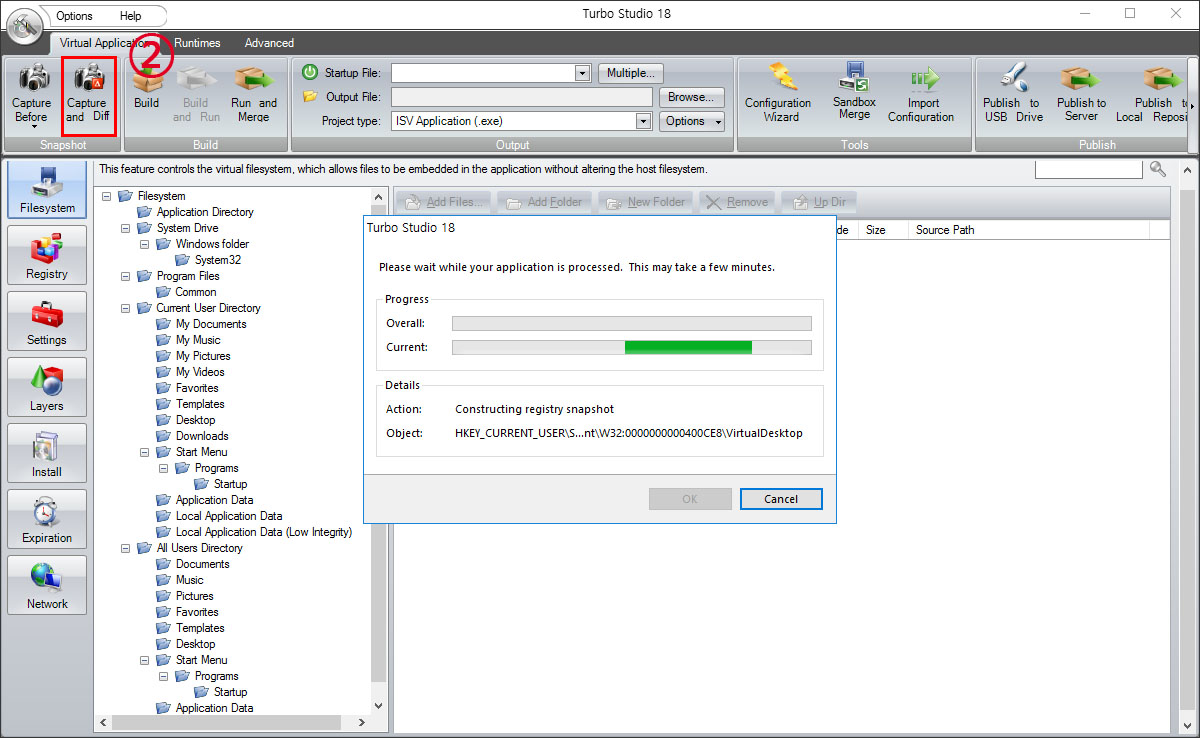Switch to the Virtual Application tab
Image resolution: width=1200 pixels, height=738 pixels.
[103, 43]
